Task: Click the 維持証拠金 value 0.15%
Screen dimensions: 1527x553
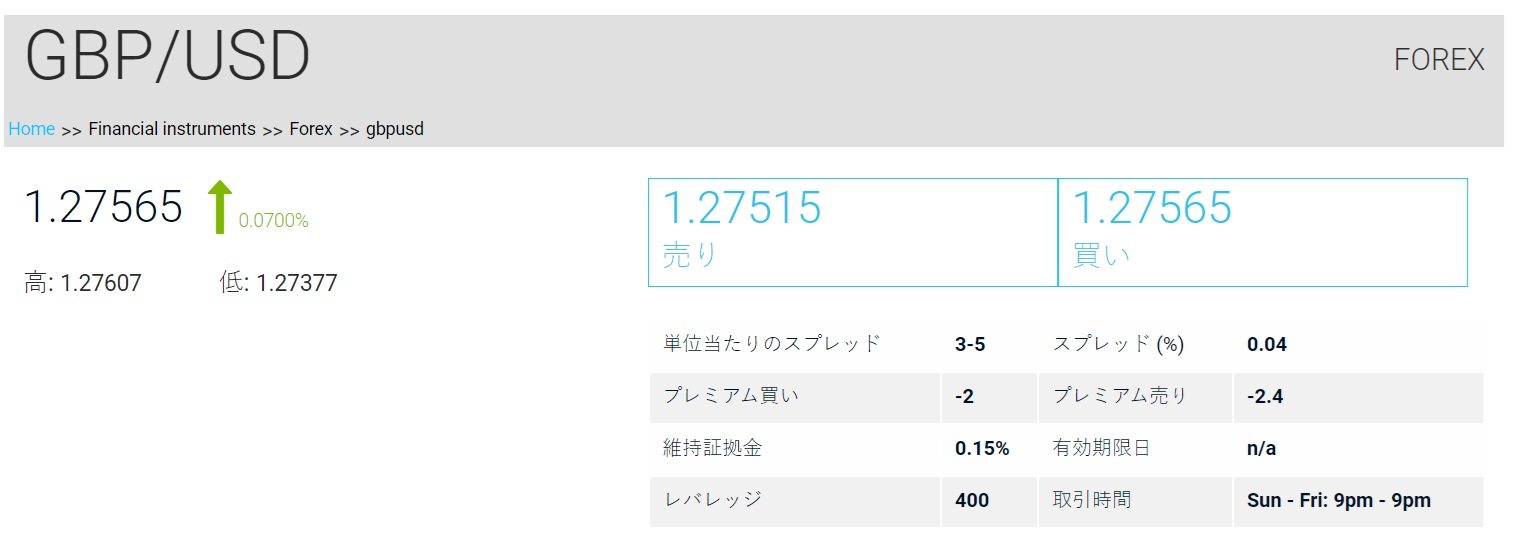Action: pyautogui.click(x=982, y=449)
